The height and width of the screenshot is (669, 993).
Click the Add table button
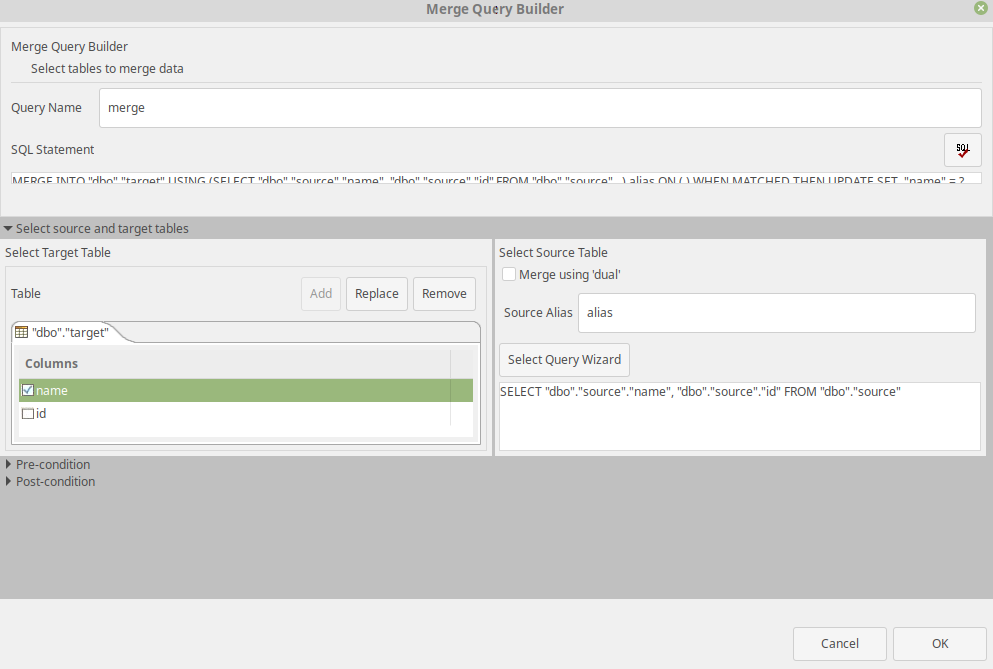[321, 294]
